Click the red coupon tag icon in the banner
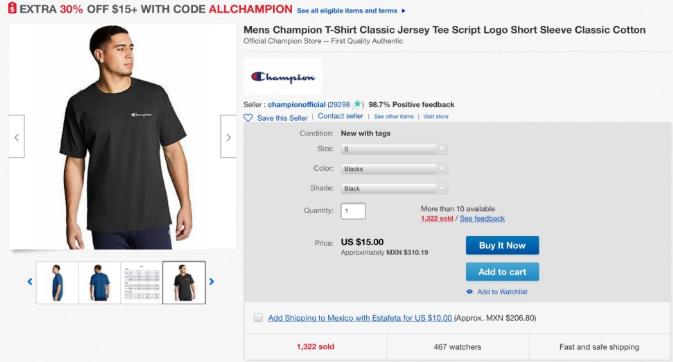 (x=12, y=8)
